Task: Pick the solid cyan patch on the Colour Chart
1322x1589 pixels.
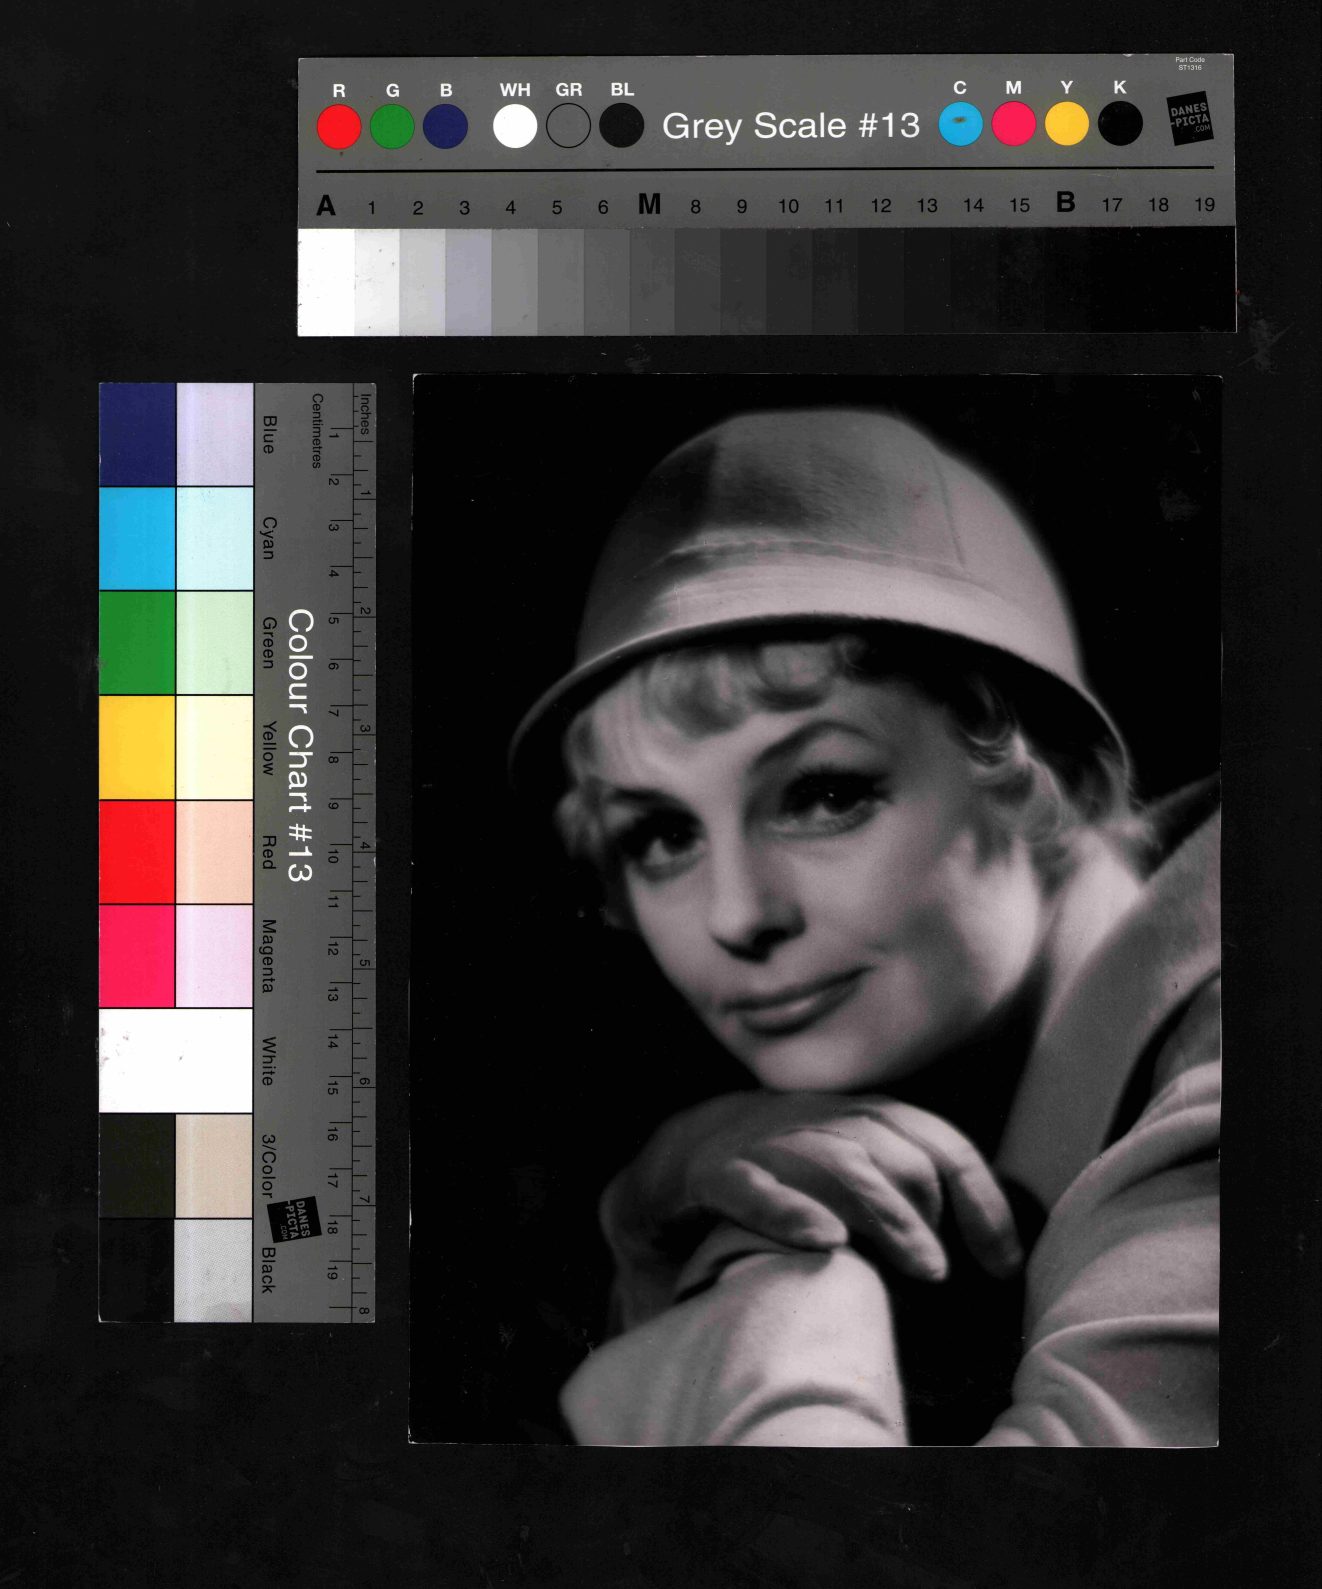Action: click(137, 538)
